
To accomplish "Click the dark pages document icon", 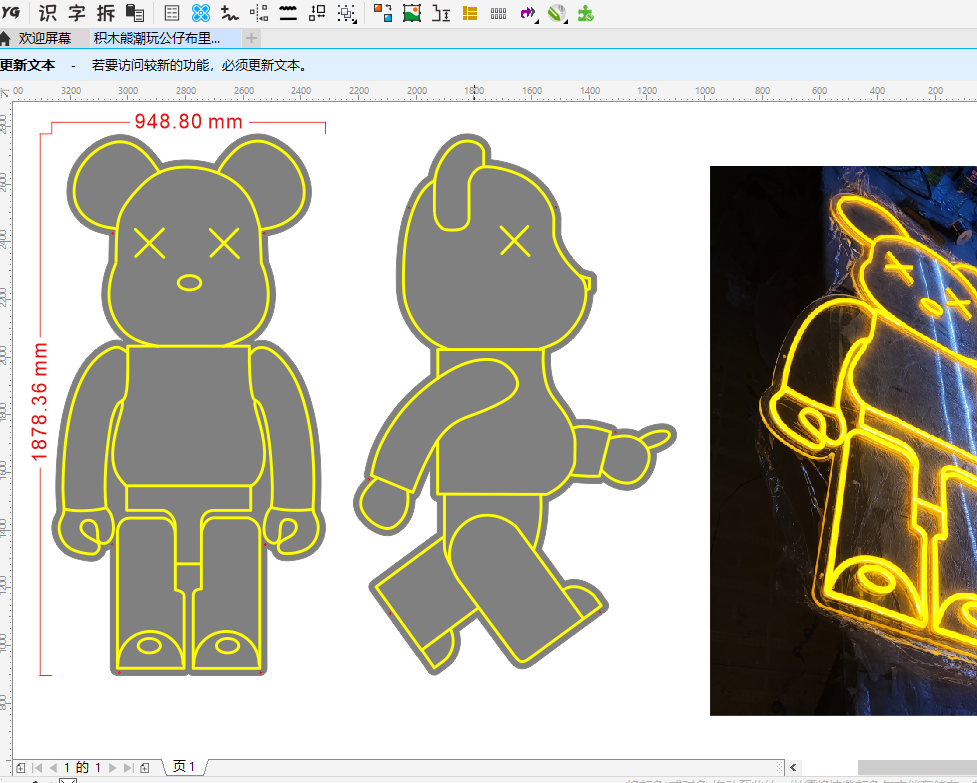I will [x=135, y=13].
